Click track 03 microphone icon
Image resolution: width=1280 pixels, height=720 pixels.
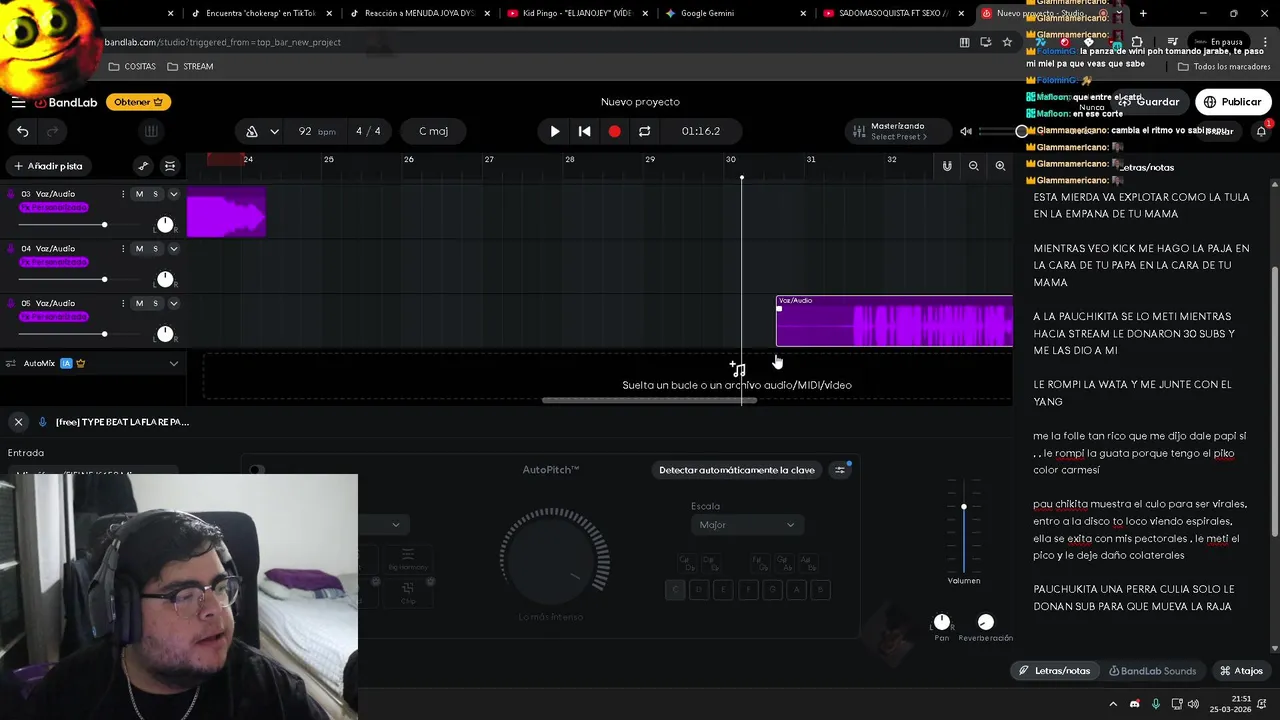[11, 194]
